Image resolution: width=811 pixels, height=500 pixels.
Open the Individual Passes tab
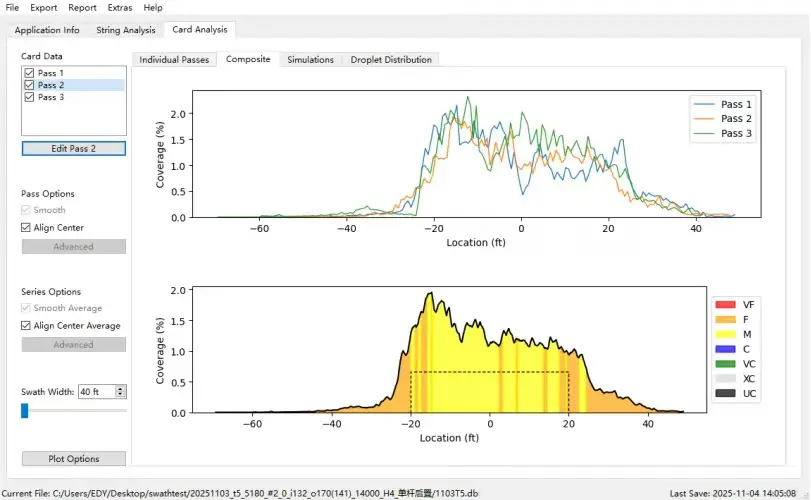174,60
